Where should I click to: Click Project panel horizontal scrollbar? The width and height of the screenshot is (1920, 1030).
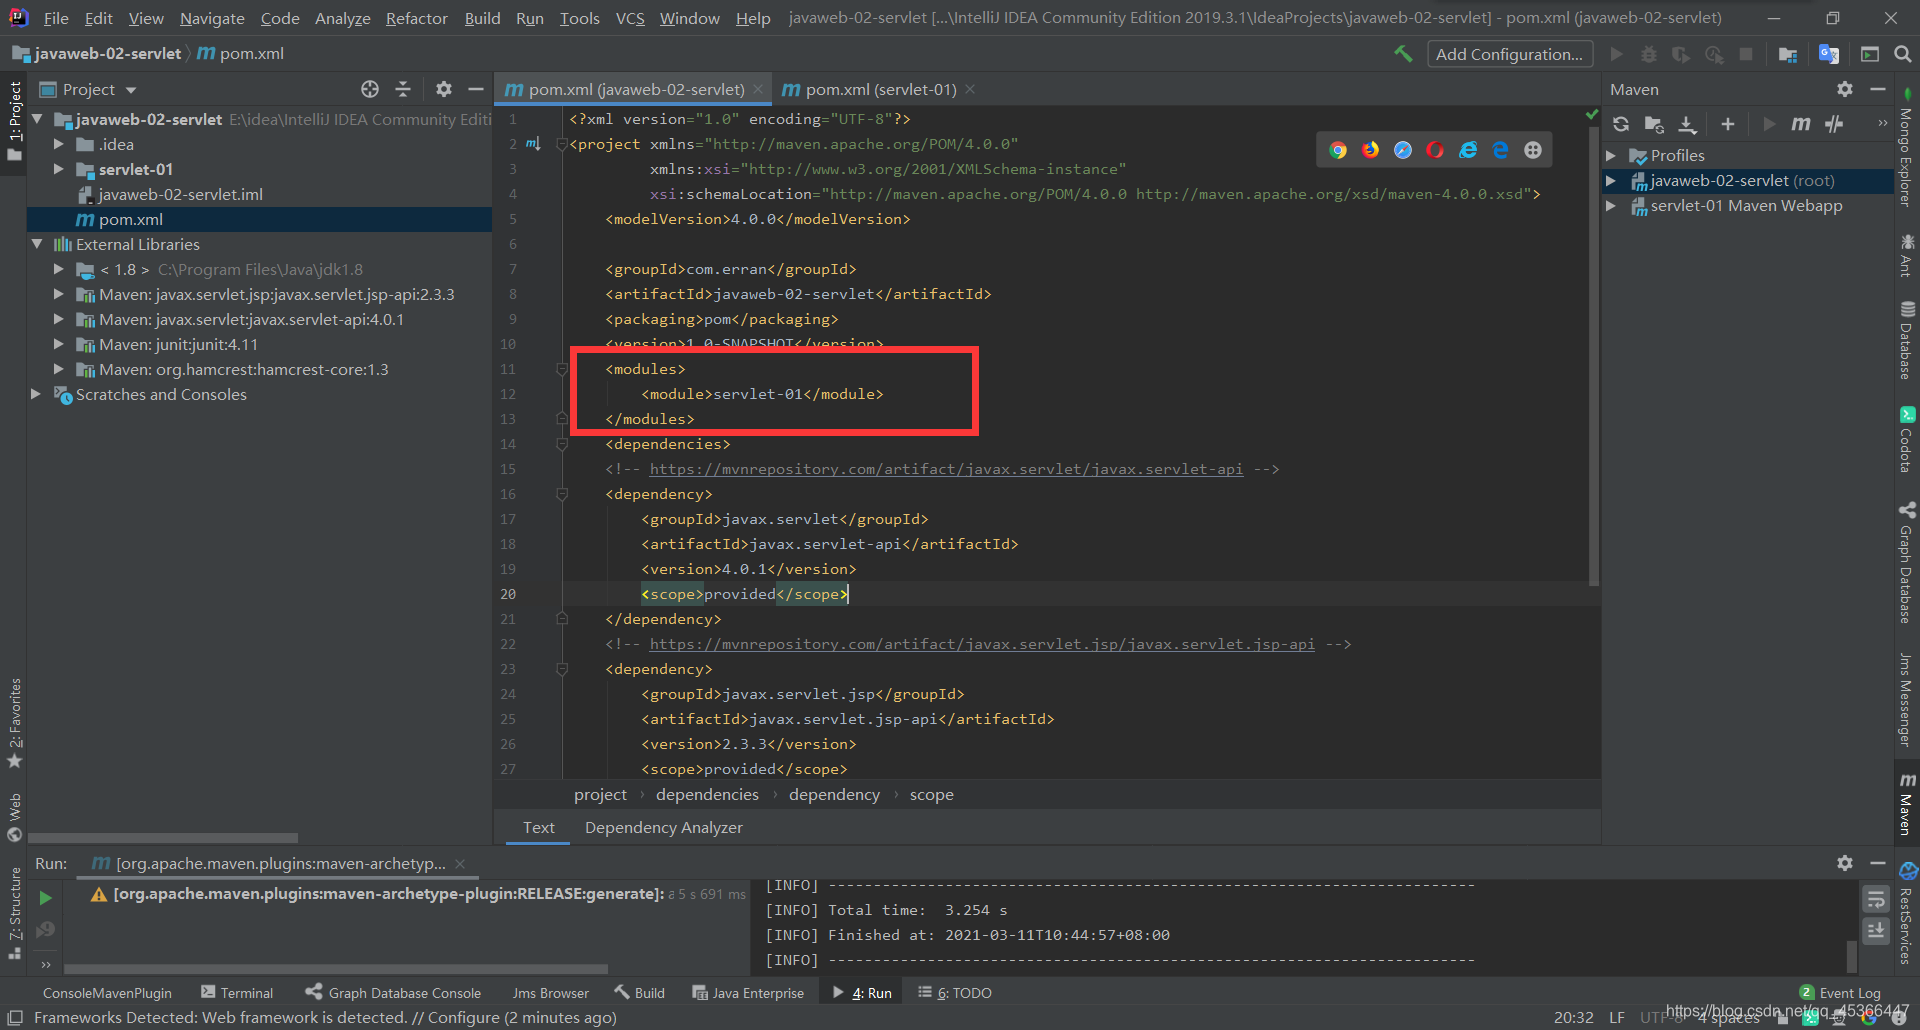point(163,838)
